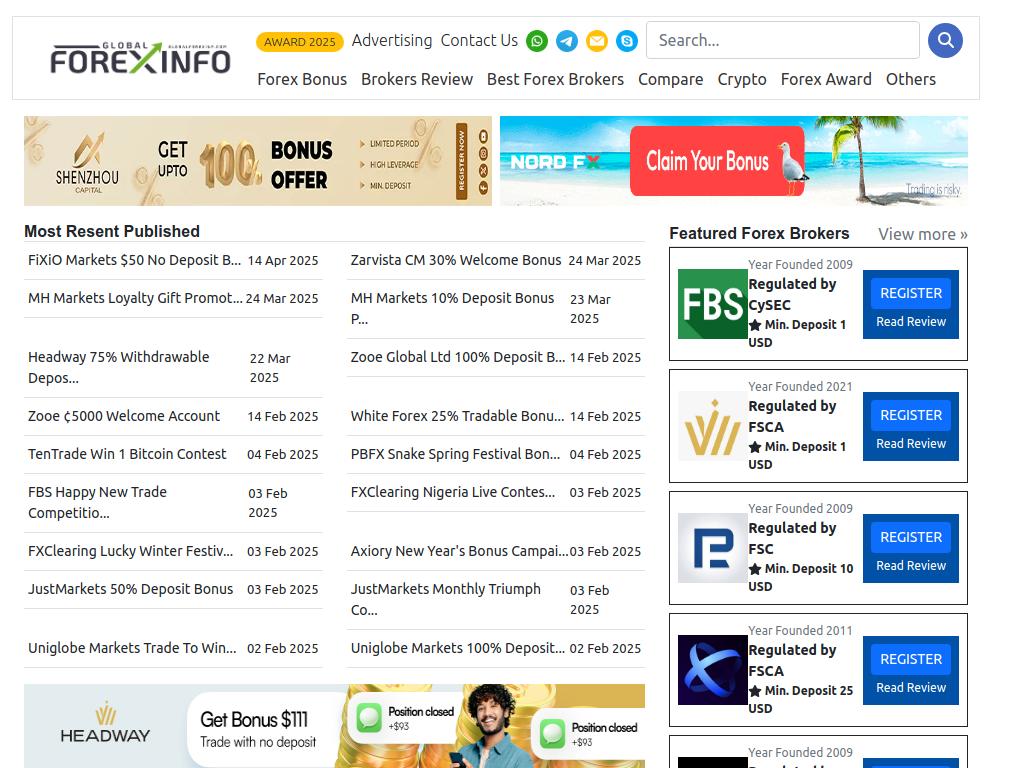Image resolution: width=1024 pixels, height=768 pixels.
Task: Click Regulated by CySEC text on FBS card
Action: 792,295
